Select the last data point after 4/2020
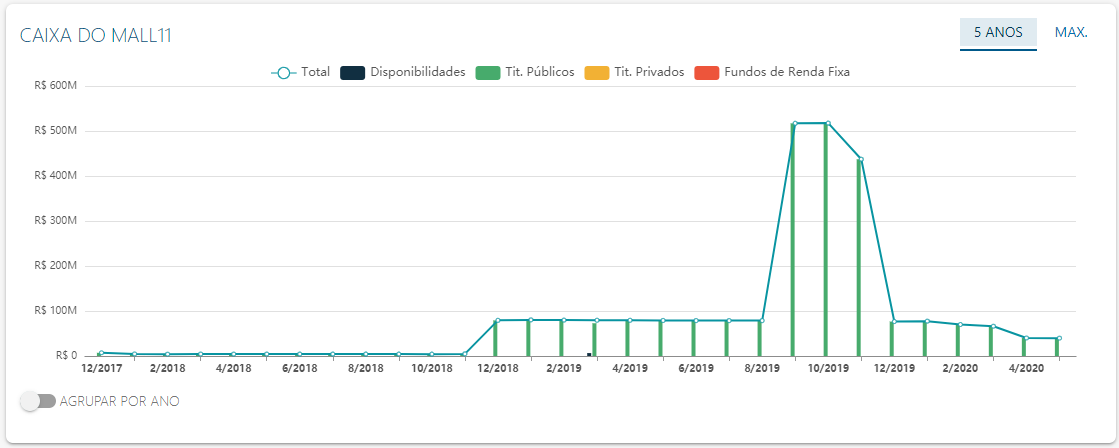1119x448 pixels. point(1059,338)
